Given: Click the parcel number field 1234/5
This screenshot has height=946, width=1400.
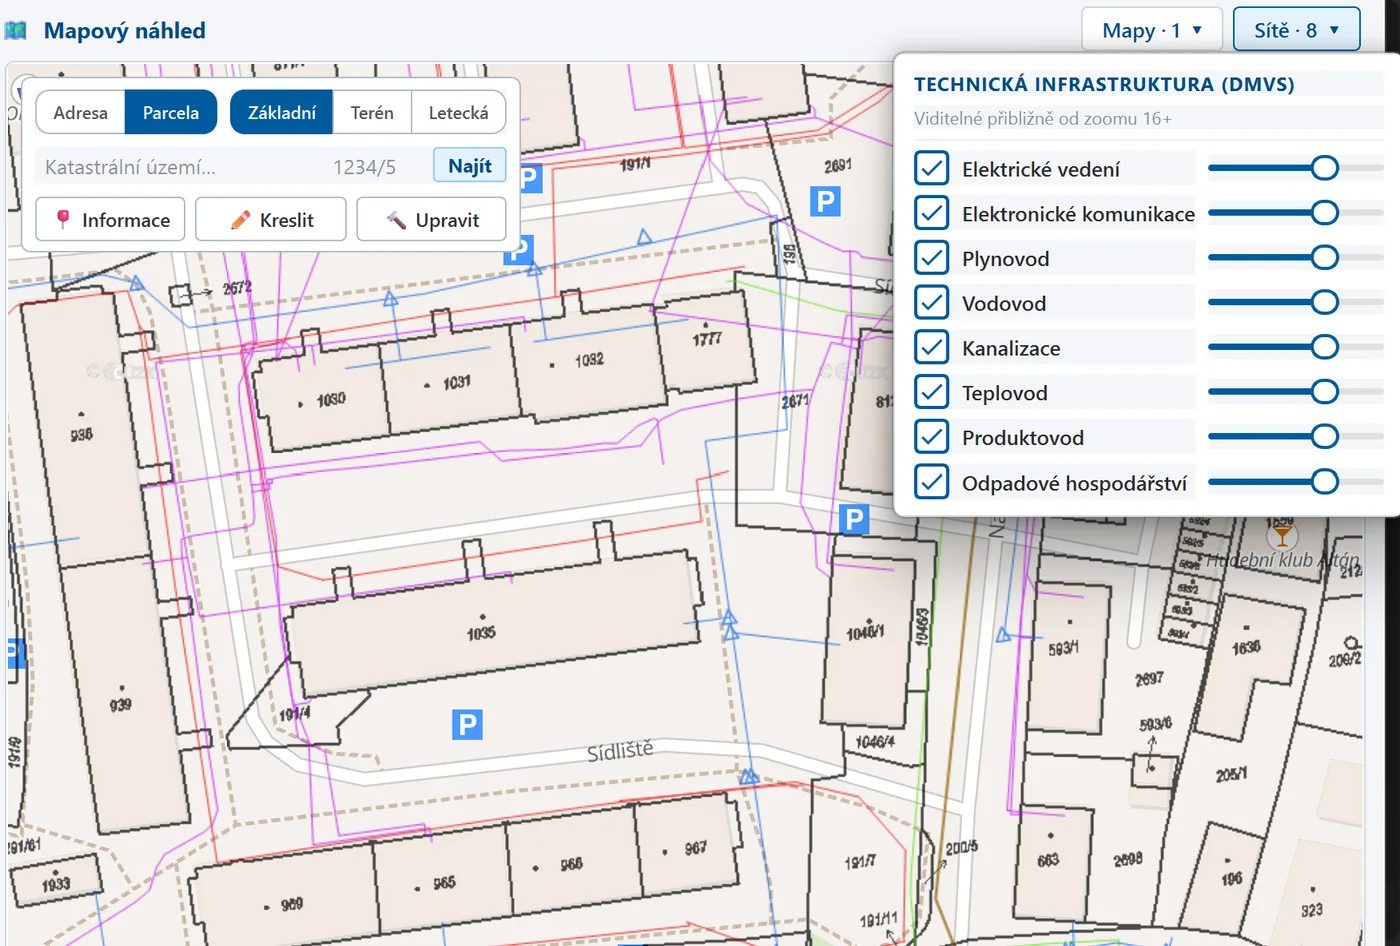Looking at the screenshot, I should tap(375, 167).
